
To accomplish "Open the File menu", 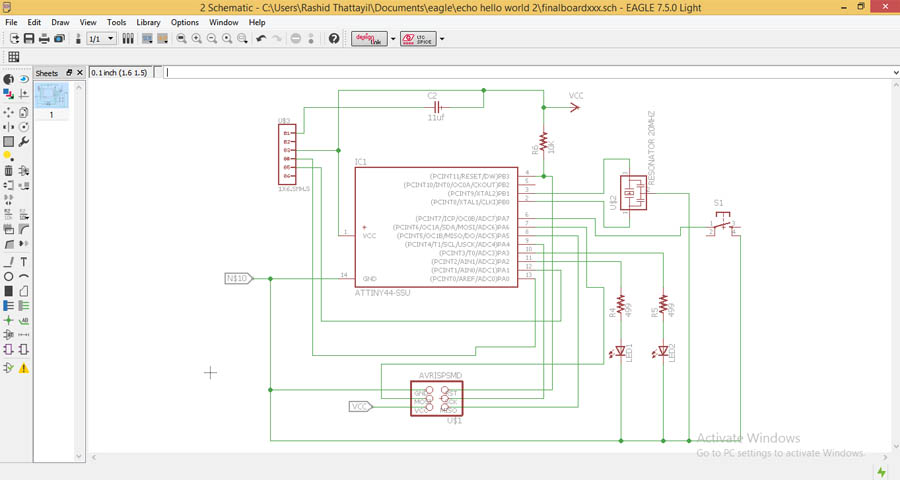I will (x=11, y=22).
